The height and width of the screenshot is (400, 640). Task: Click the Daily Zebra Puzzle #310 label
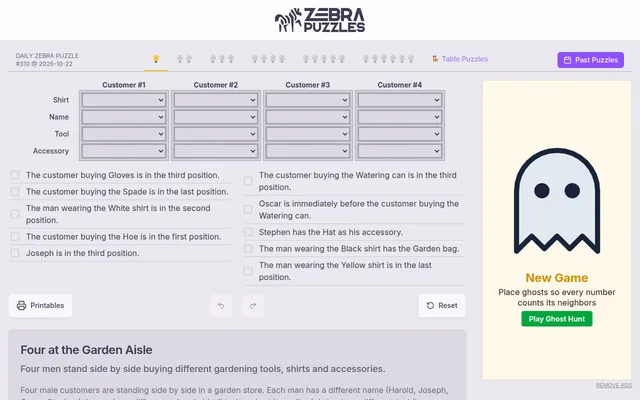[x=47, y=60]
